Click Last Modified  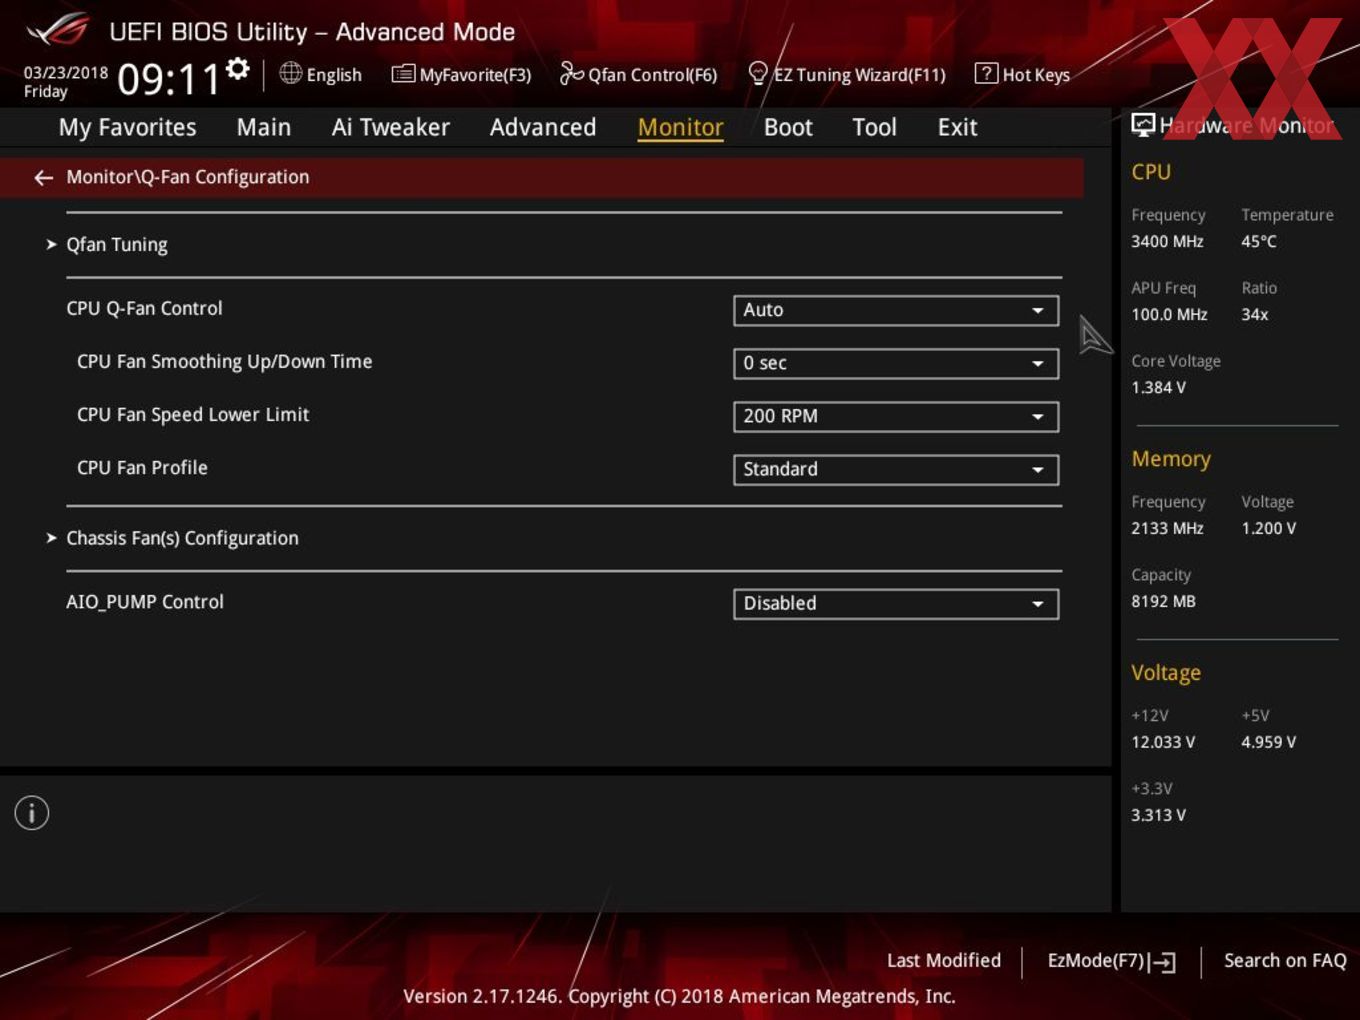point(943,960)
